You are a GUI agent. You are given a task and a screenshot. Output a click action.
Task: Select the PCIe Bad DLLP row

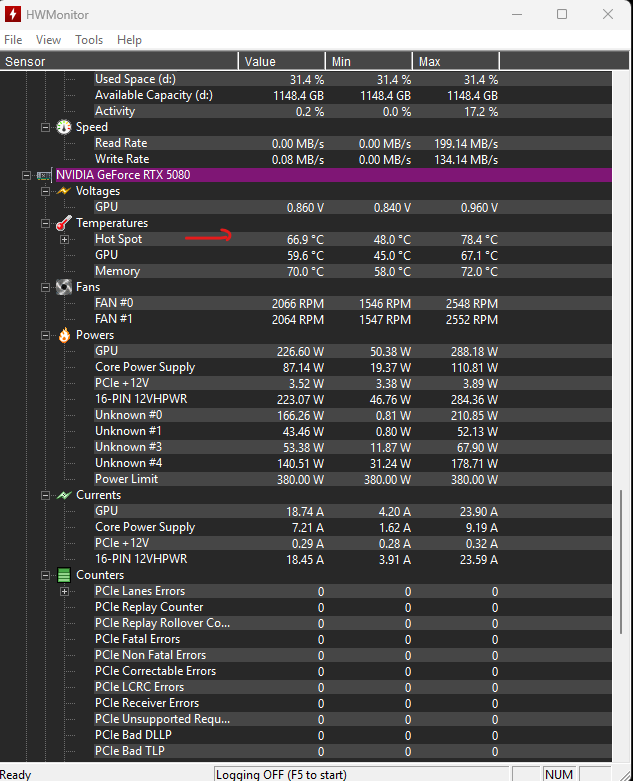pyautogui.click(x=353, y=735)
